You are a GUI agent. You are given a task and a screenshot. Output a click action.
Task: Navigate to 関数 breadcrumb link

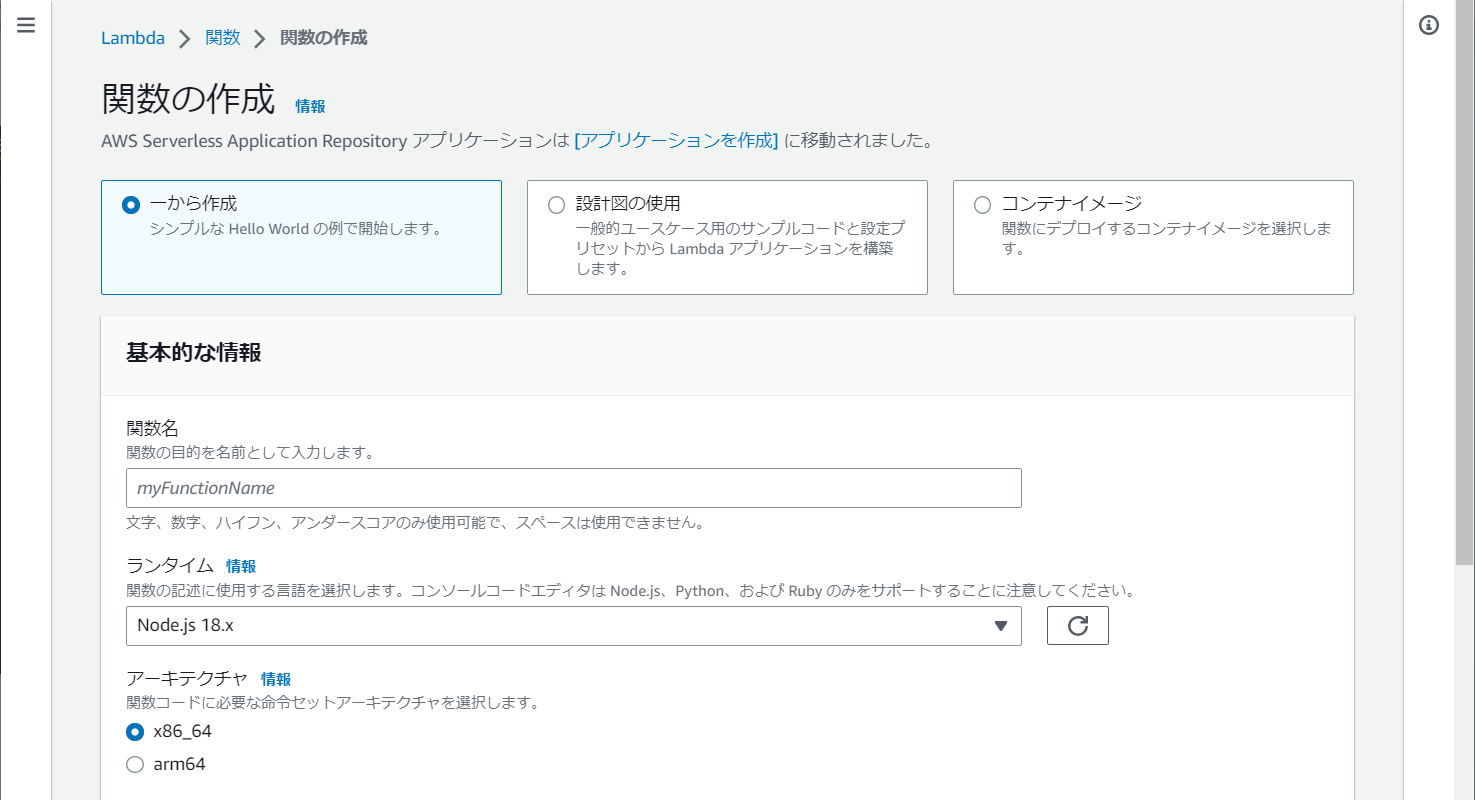pyautogui.click(x=222, y=38)
